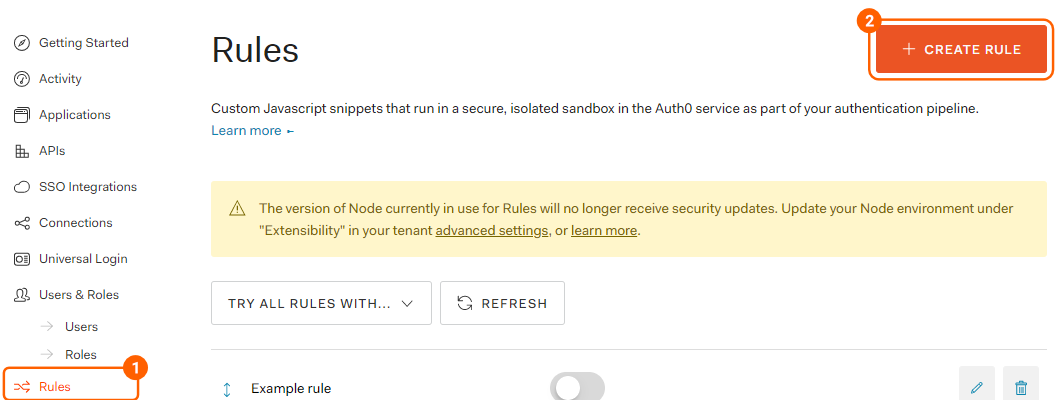Click the Universal Login icon
This screenshot has width=1057, height=400.
pyautogui.click(x=22, y=259)
